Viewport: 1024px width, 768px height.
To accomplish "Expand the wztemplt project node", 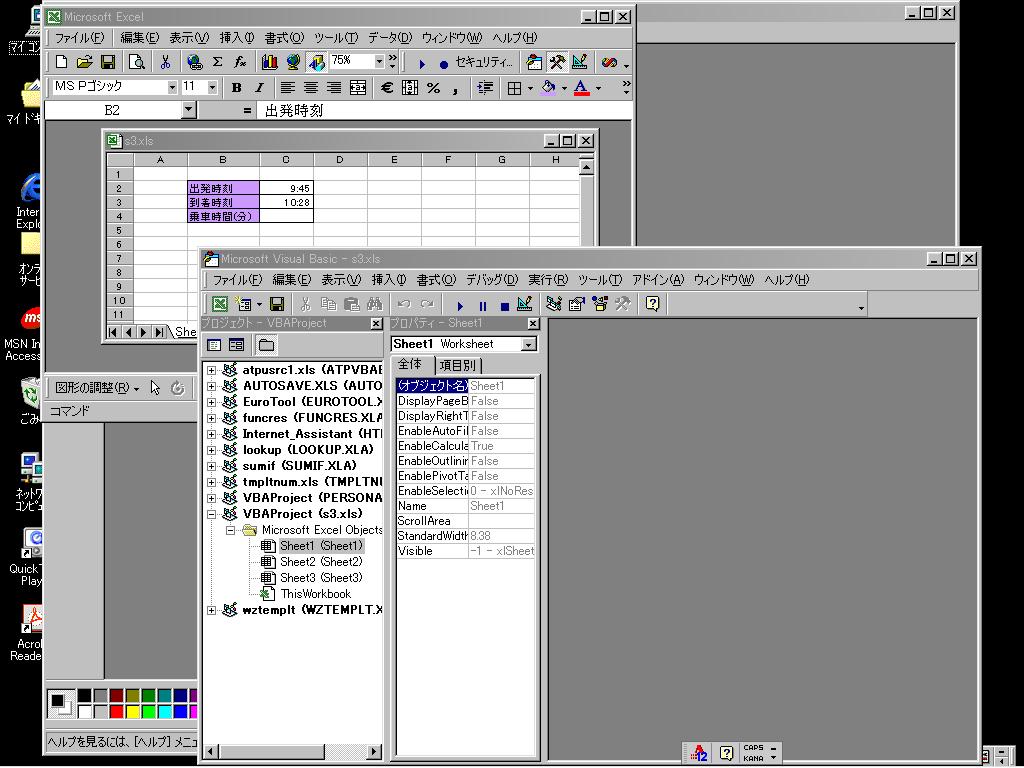I will click(x=212, y=611).
